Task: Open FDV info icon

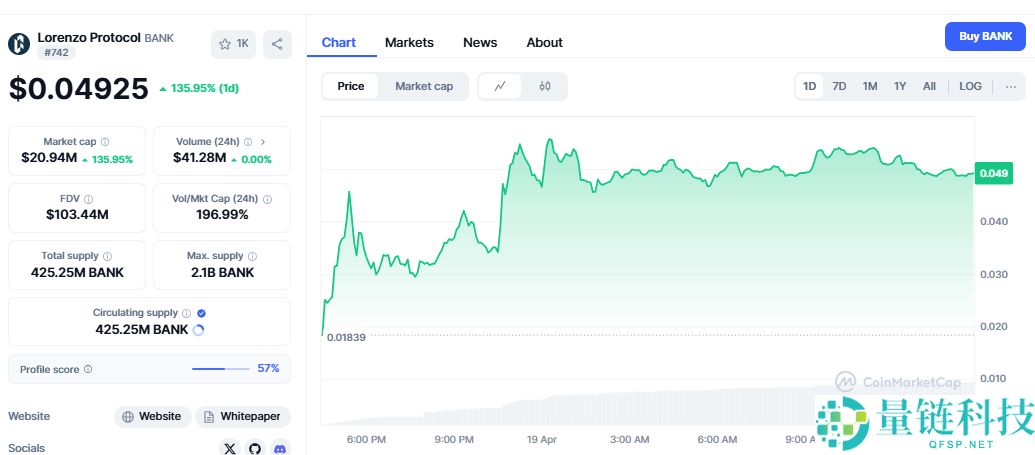Action: pyautogui.click(x=88, y=199)
